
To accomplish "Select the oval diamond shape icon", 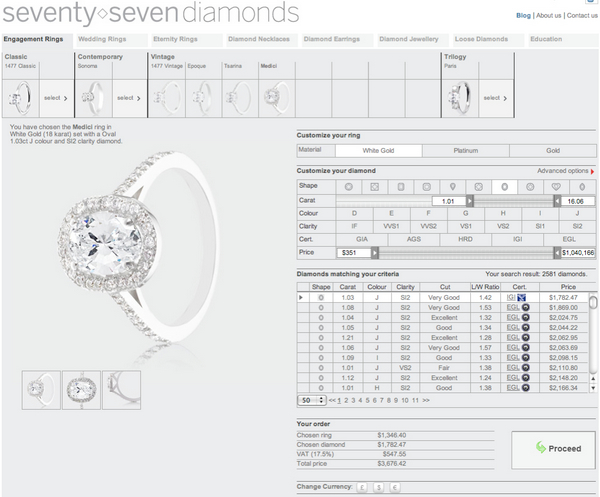I will pyautogui.click(x=504, y=187).
